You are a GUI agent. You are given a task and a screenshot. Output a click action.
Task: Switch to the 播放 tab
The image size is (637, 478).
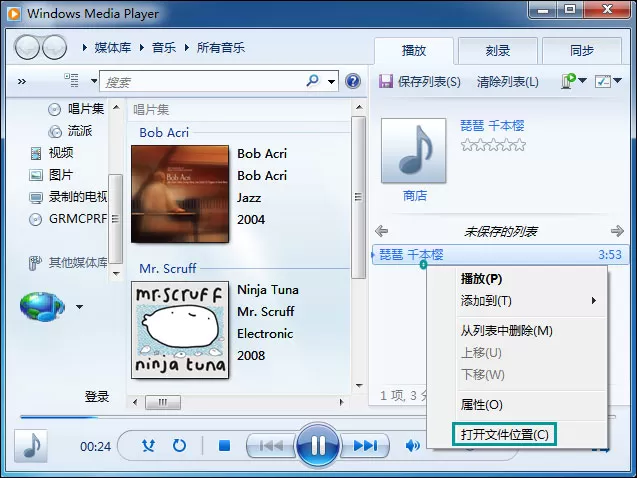tap(414, 51)
